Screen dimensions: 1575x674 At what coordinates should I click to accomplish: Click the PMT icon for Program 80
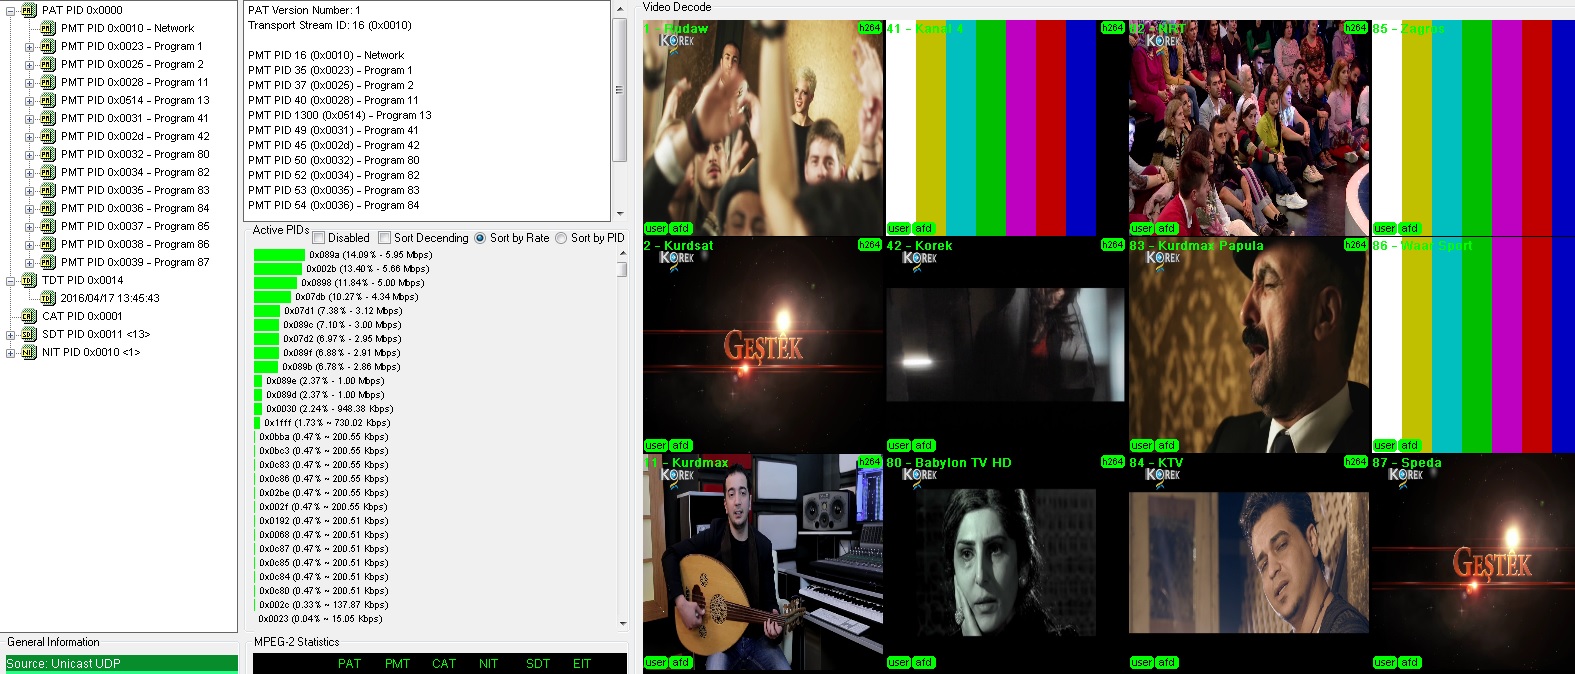47,154
